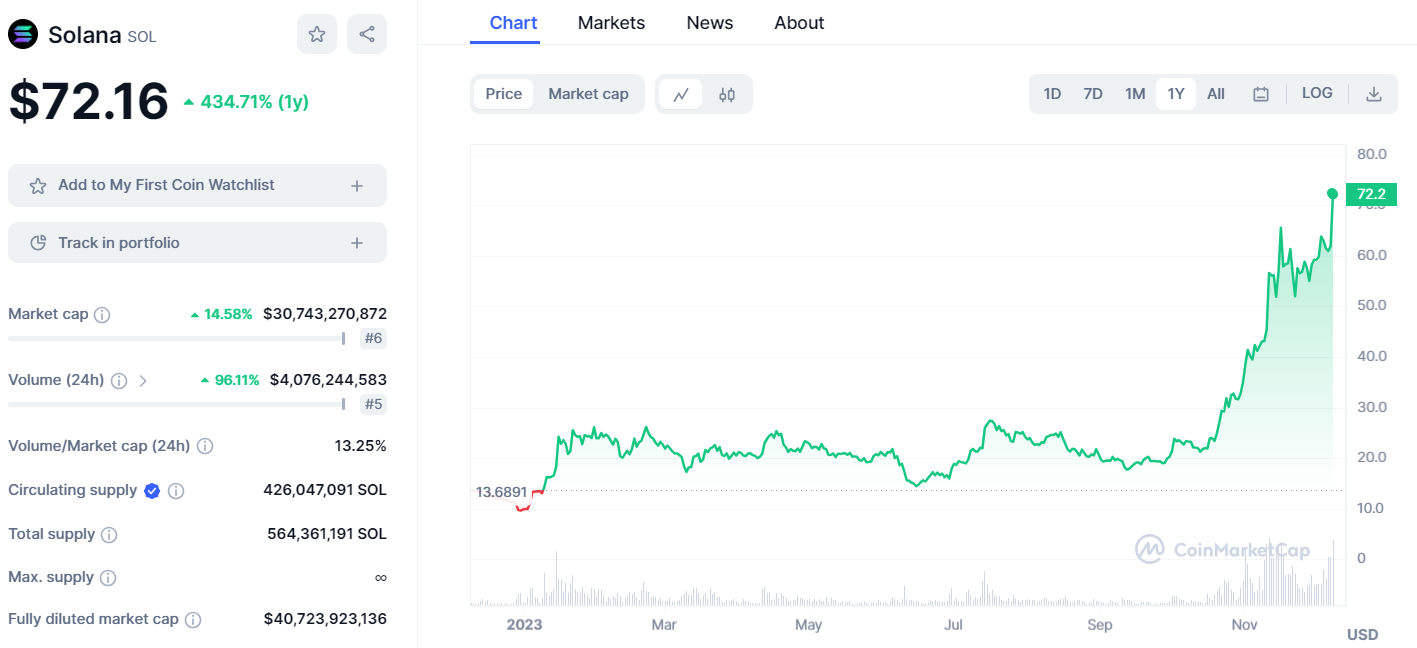
Task: Open the Markets tab
Action: coord(611,23)
